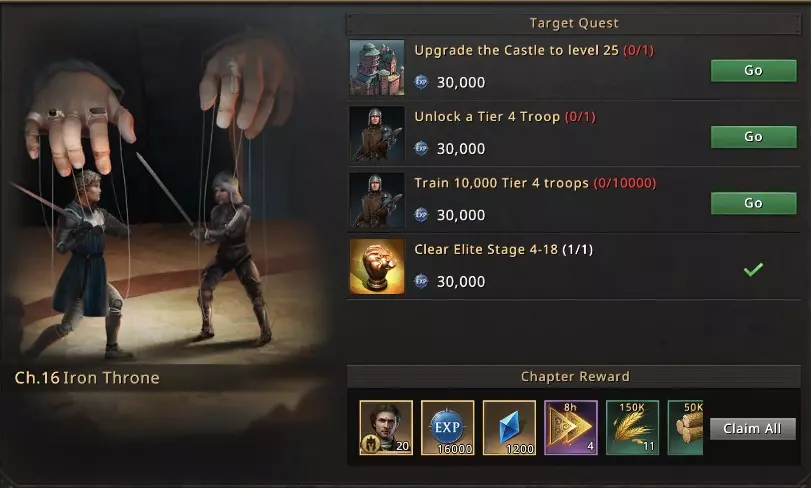Select the 150K wheat food reward
811x488 pixels.
(x=632, y=428)
